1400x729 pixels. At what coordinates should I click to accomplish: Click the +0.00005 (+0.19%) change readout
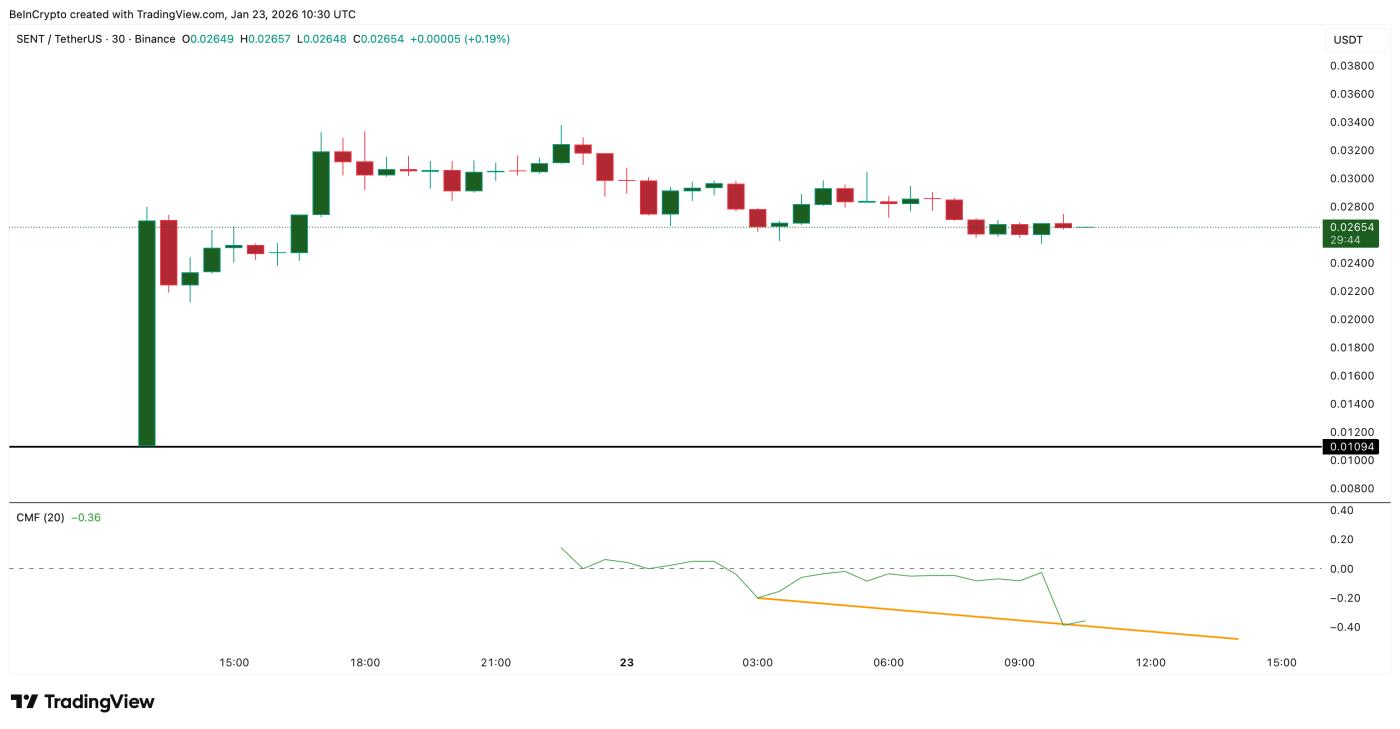tap(461, 39)
